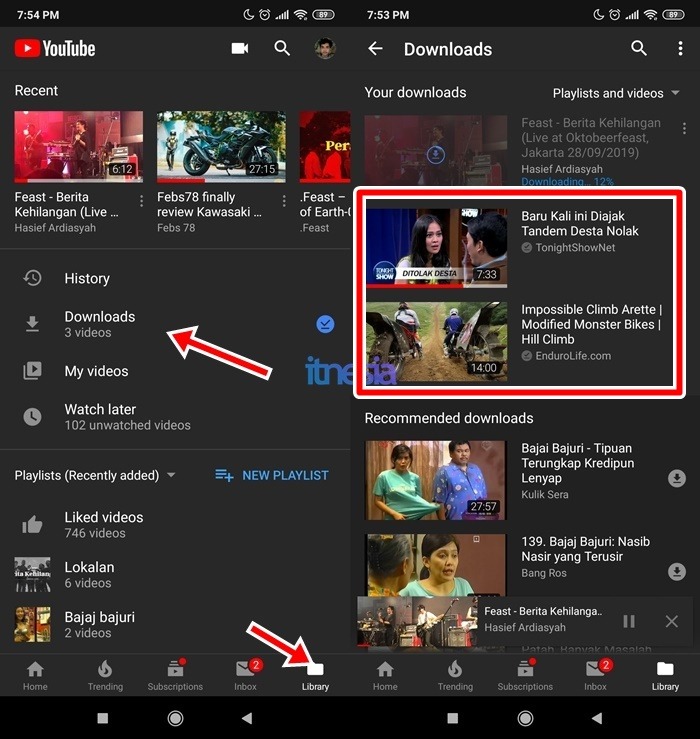Open Subscriptions tab on the left screen
Screen dimensions: 700x739
tap(175, 675)
